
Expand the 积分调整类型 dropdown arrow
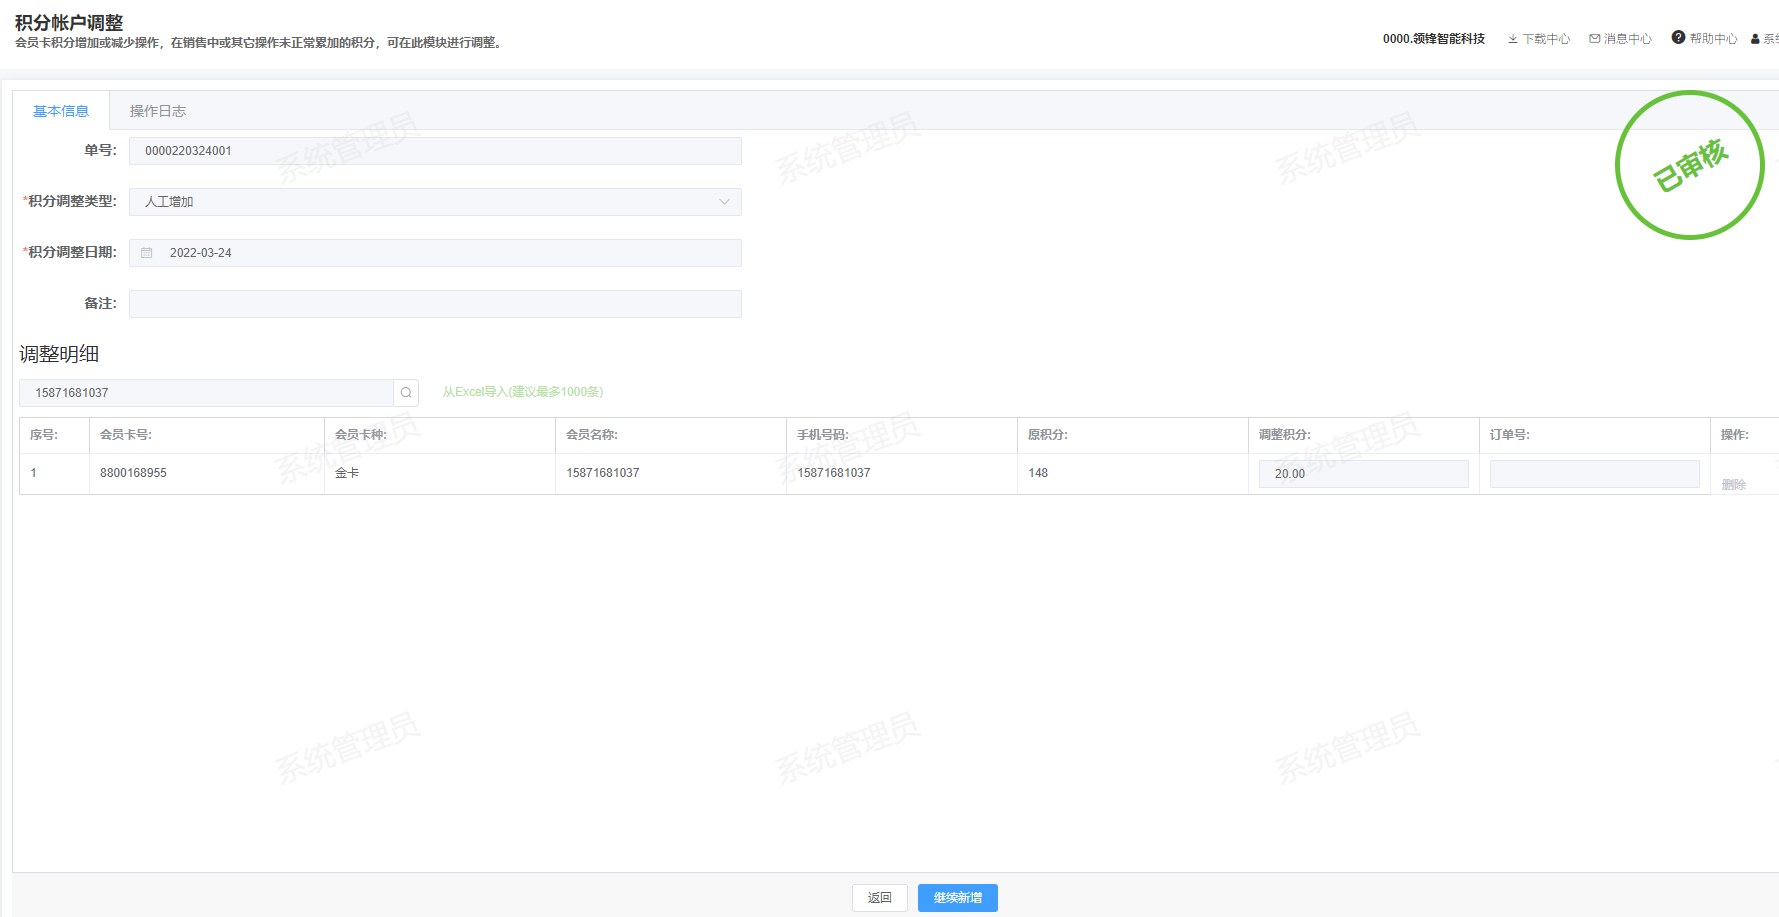[724, 202]
